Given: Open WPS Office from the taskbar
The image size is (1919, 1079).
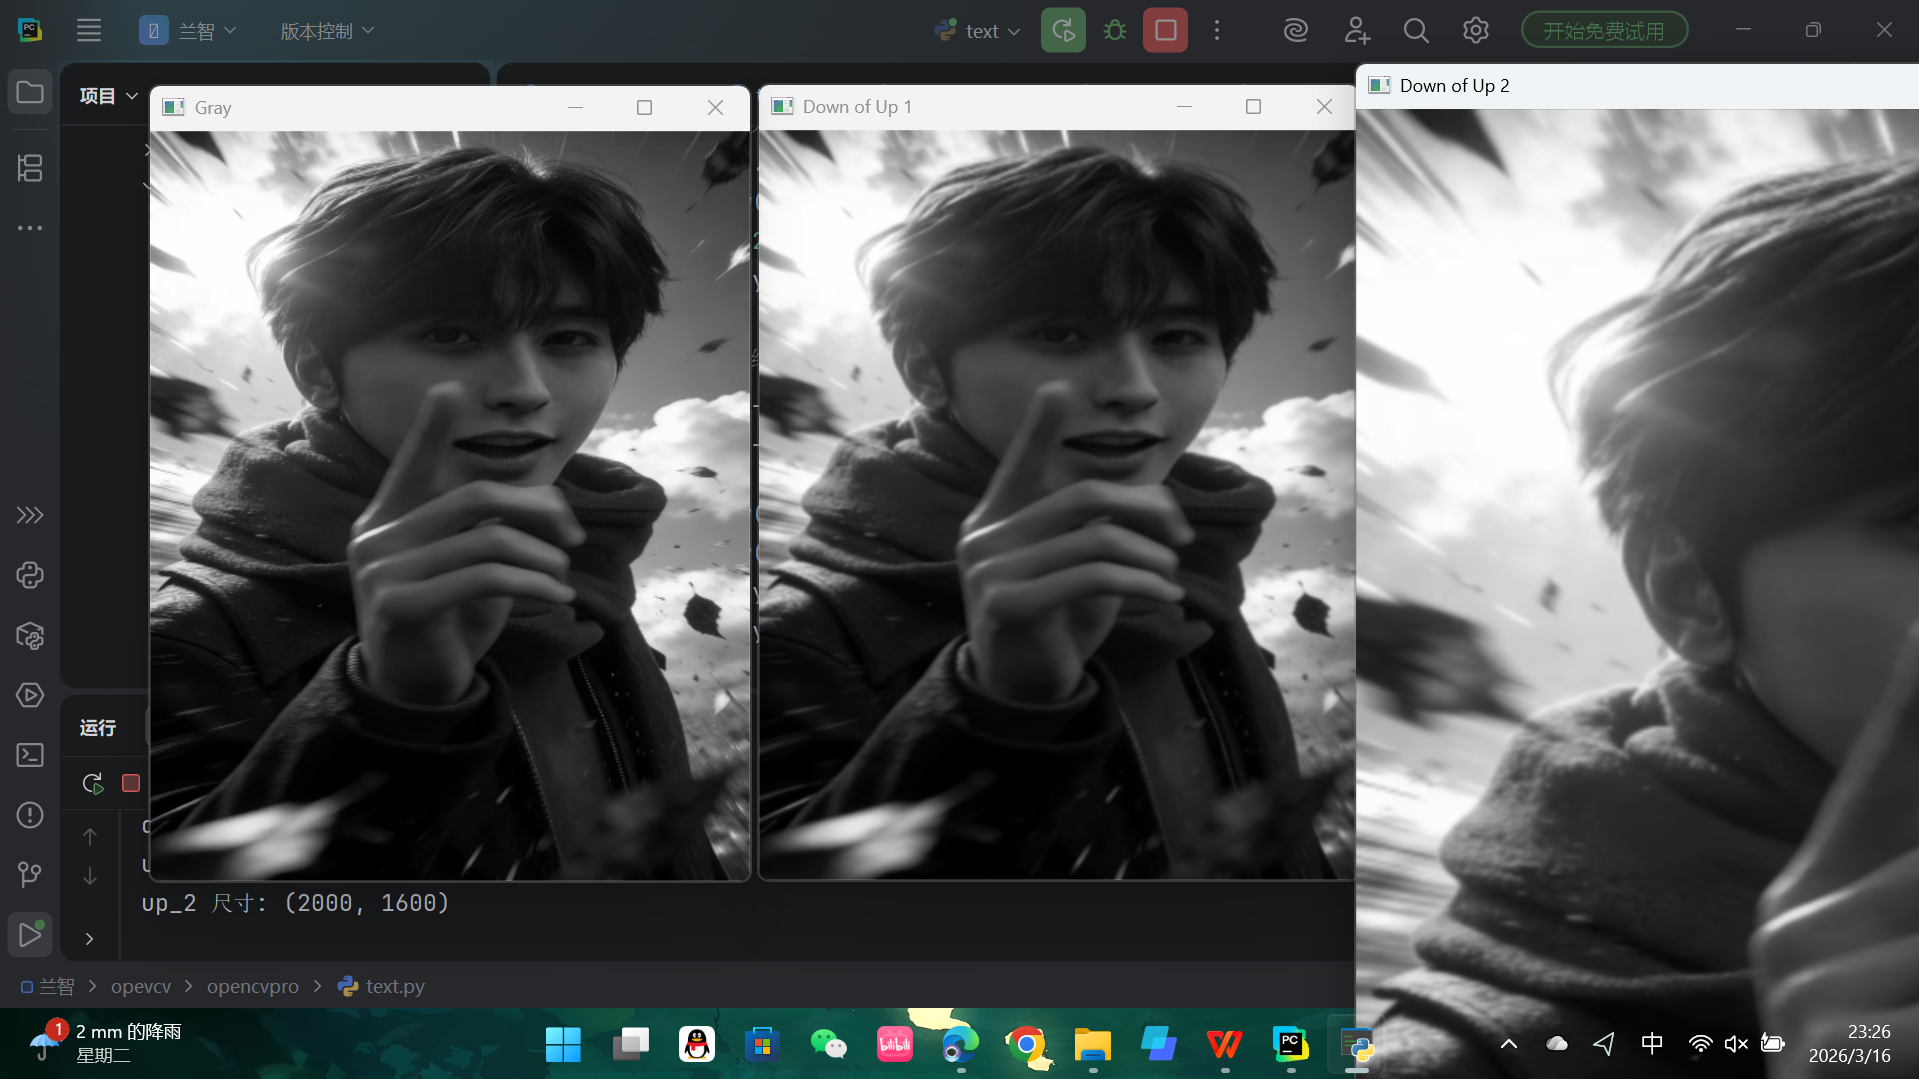Looking at the screenshot, I should coord(1224,1045).
